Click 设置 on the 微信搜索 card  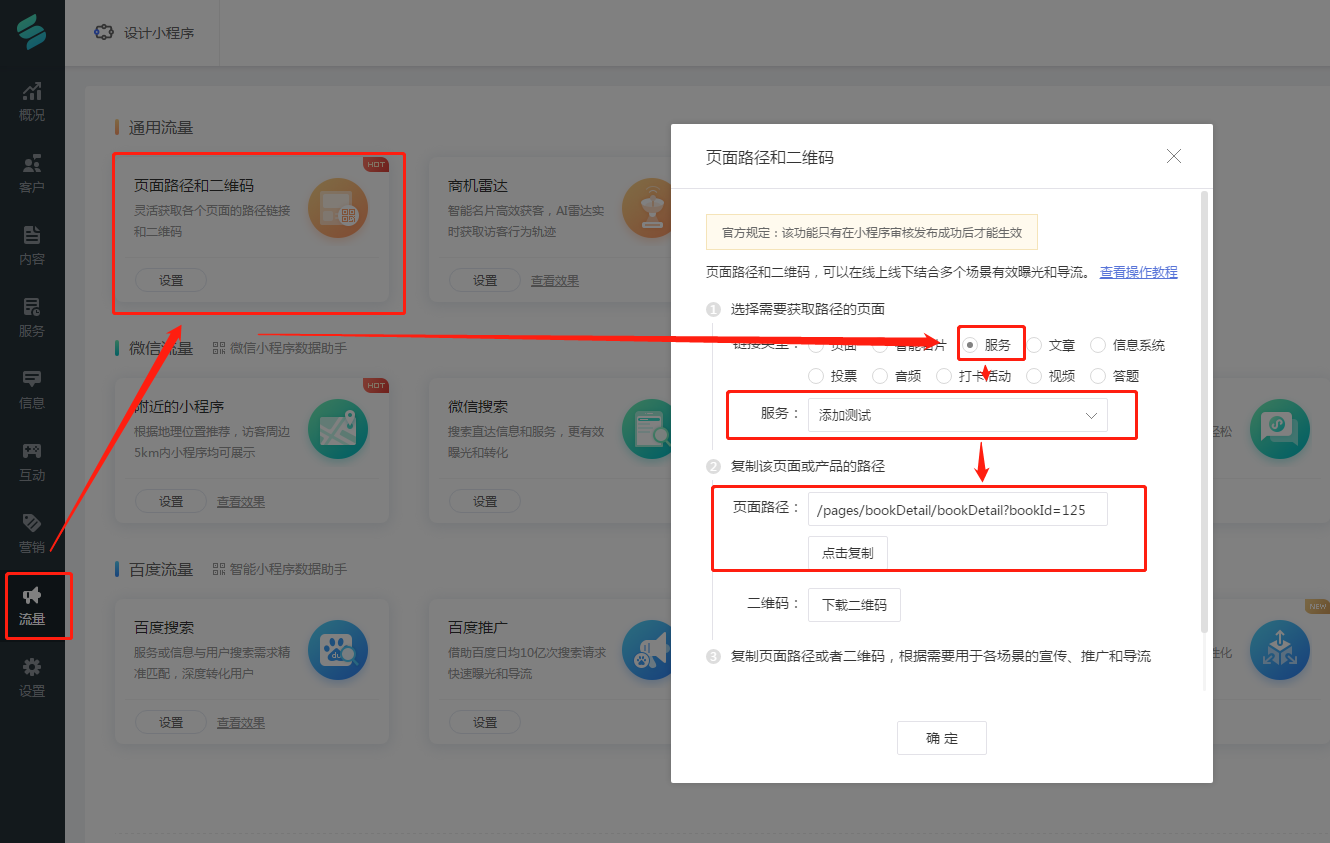coord(485,501)
